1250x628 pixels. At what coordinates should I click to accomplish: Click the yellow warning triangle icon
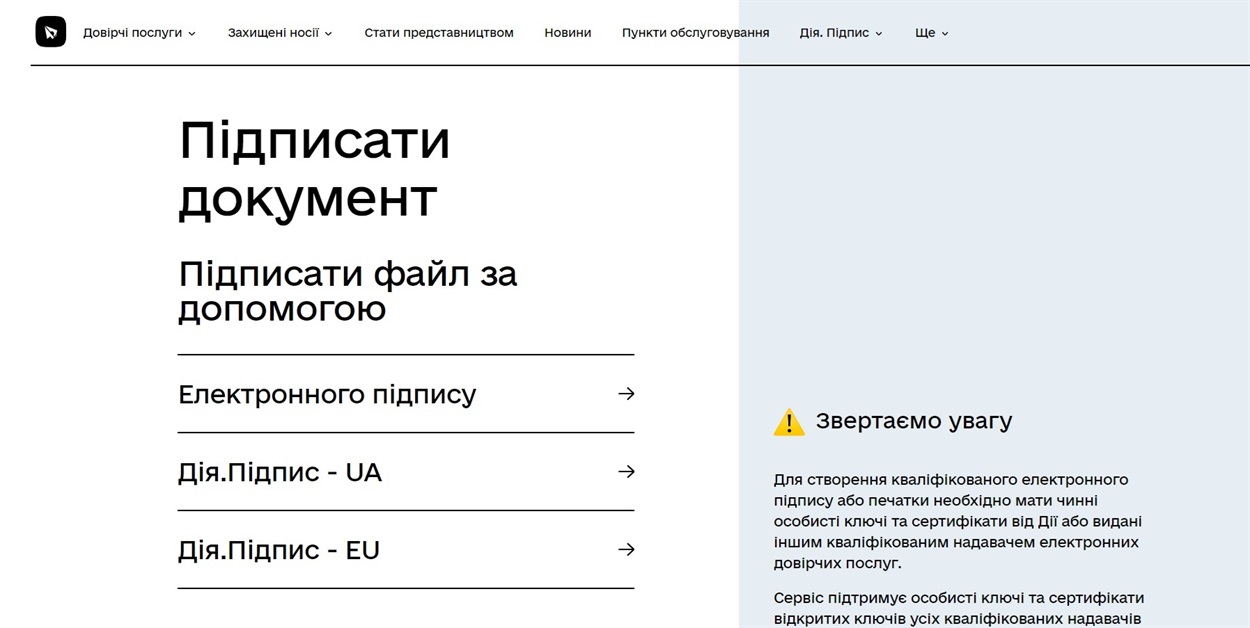(789, 422)
